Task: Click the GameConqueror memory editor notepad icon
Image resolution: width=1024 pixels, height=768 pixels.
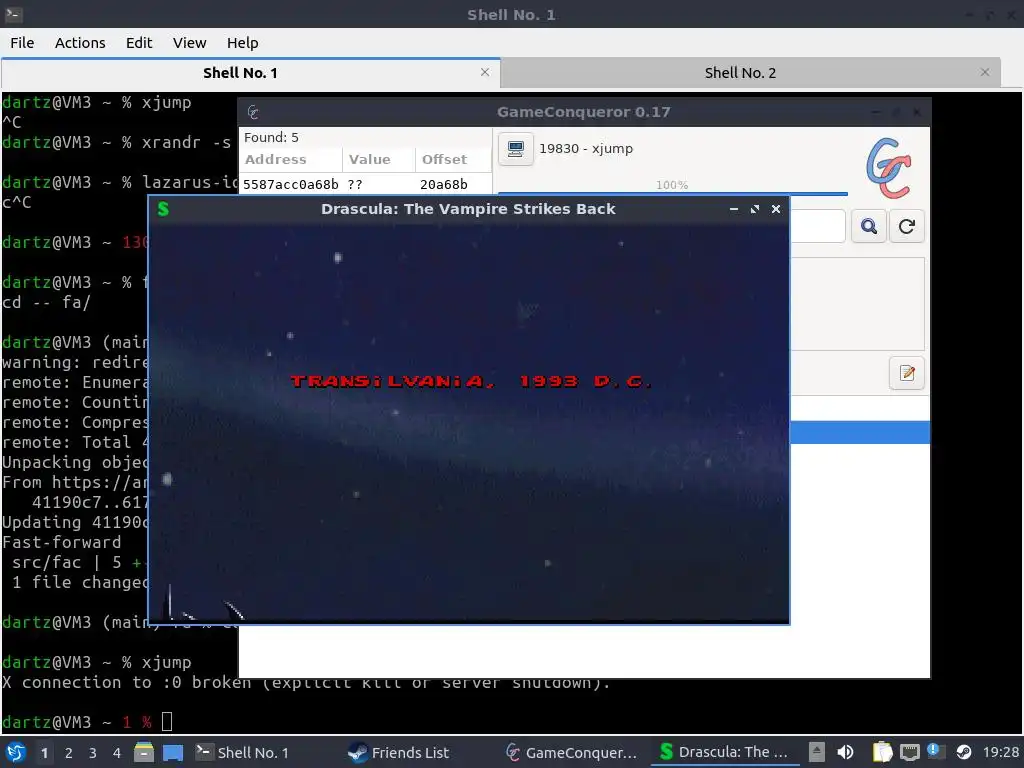Action: coord(907,373)
